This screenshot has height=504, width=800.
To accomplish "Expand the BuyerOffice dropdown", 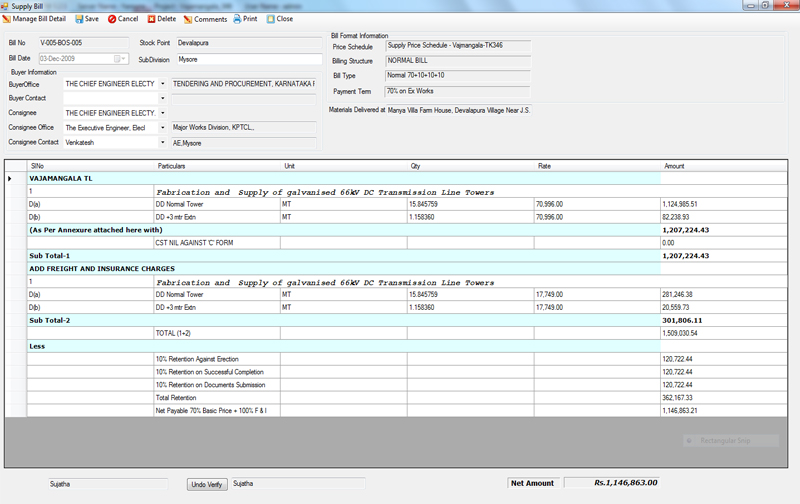I will pos(162,83).
